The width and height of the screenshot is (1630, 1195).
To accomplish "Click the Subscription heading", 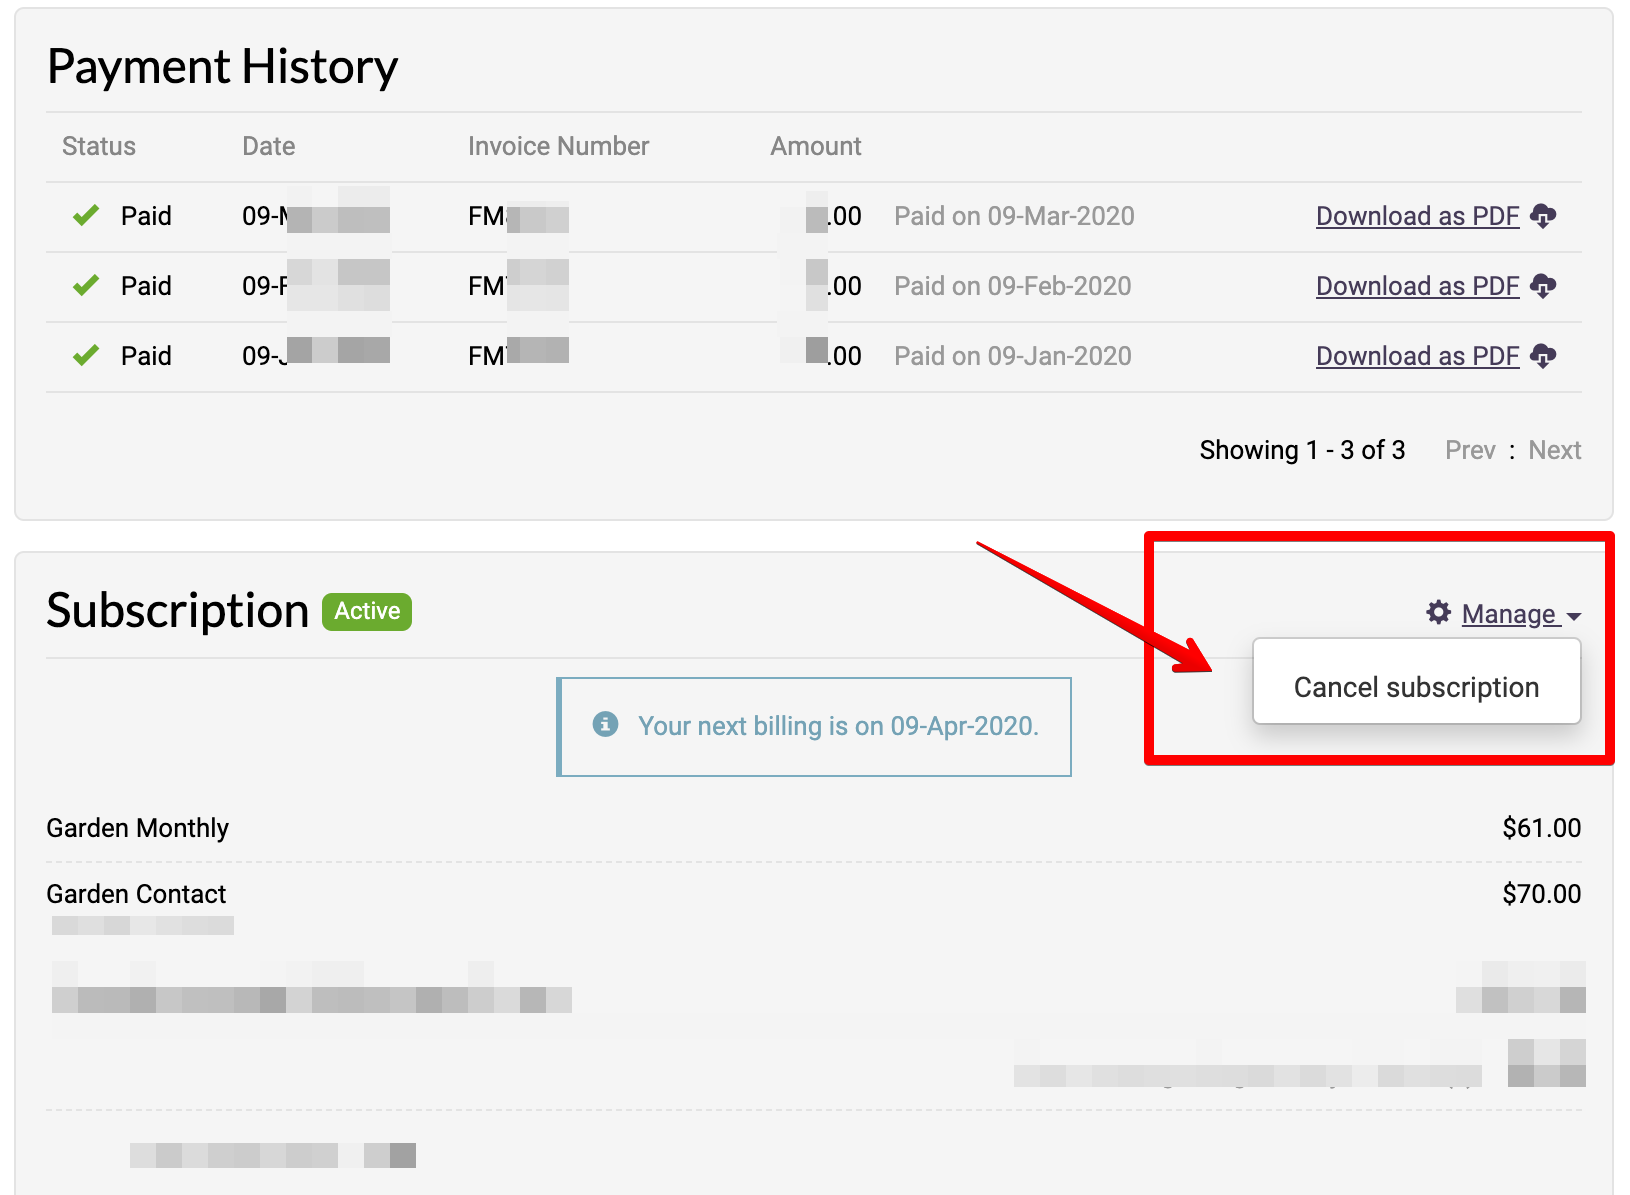I will [178, 611].
